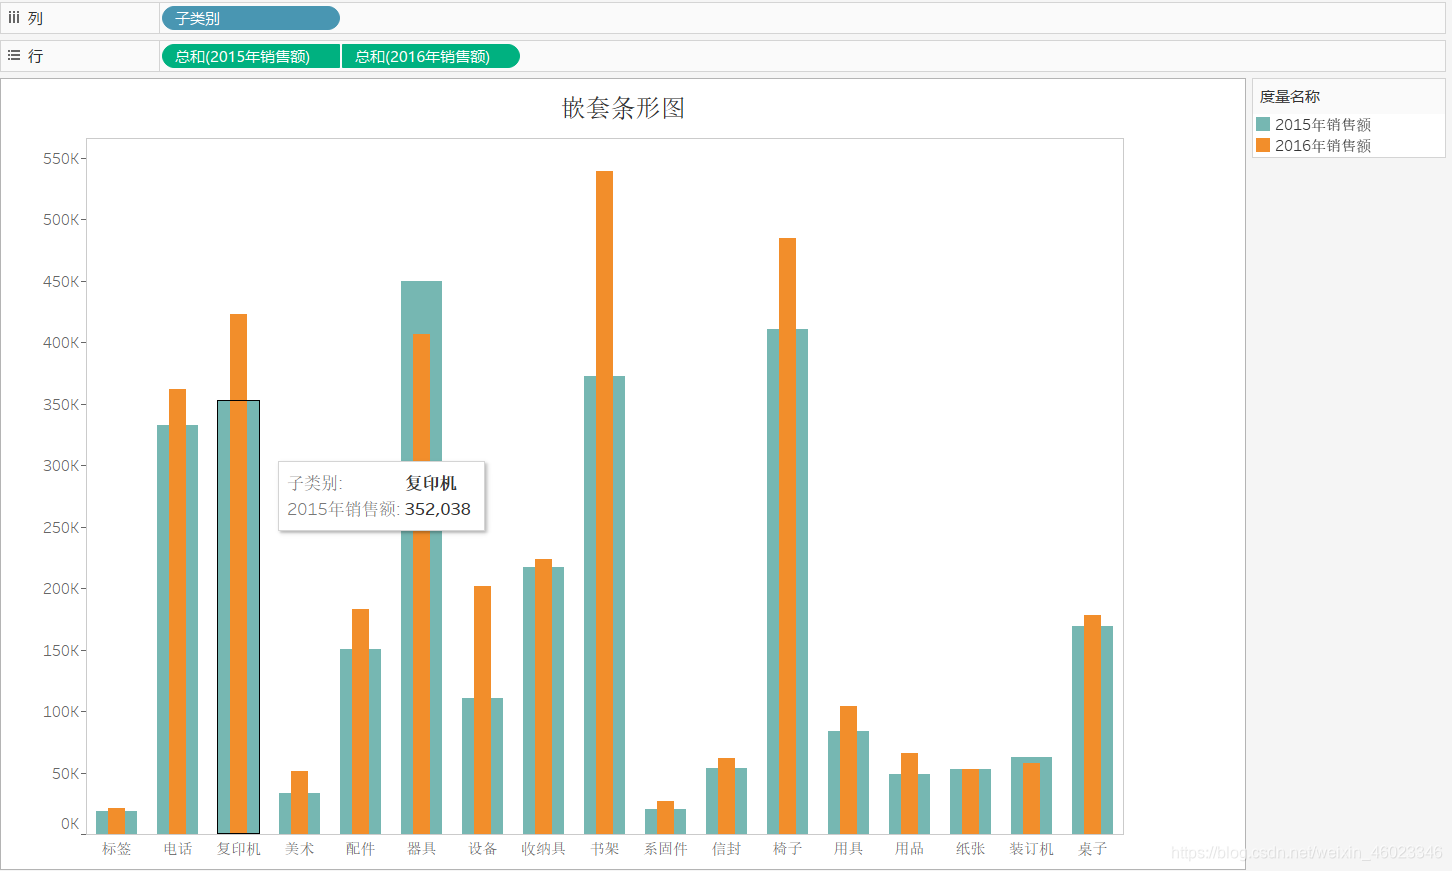Select the orange bar for 电话
1452x871 pixels.
(177, 611)
